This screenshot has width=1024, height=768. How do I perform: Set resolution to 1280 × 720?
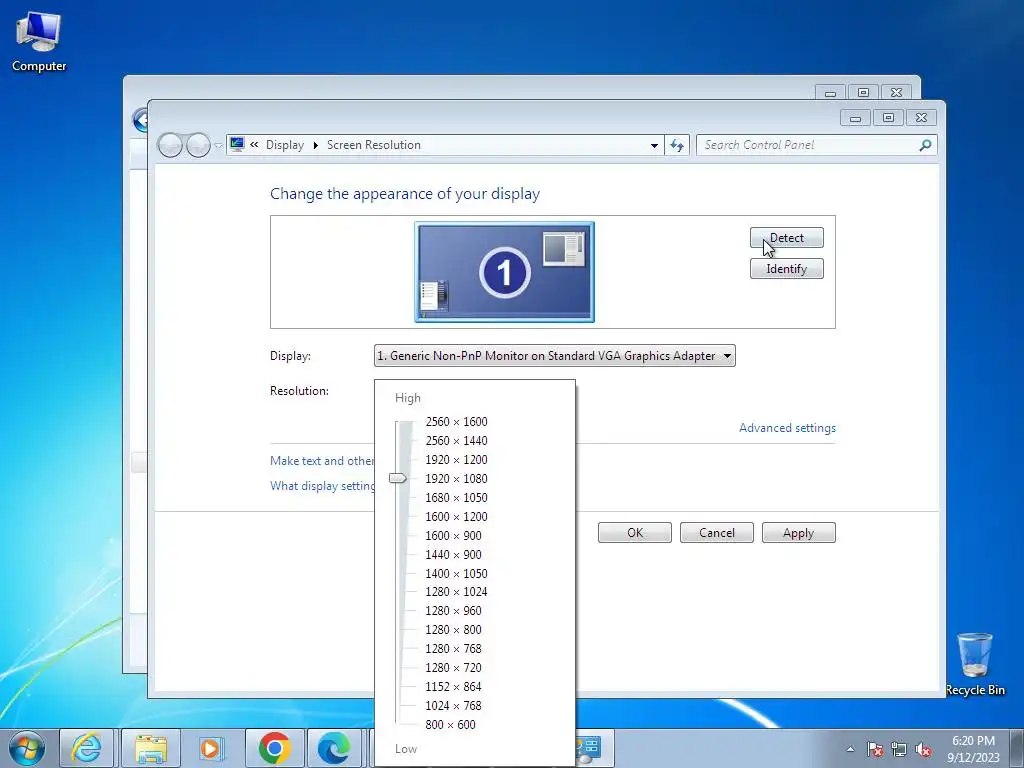click(x=454, y=667)
